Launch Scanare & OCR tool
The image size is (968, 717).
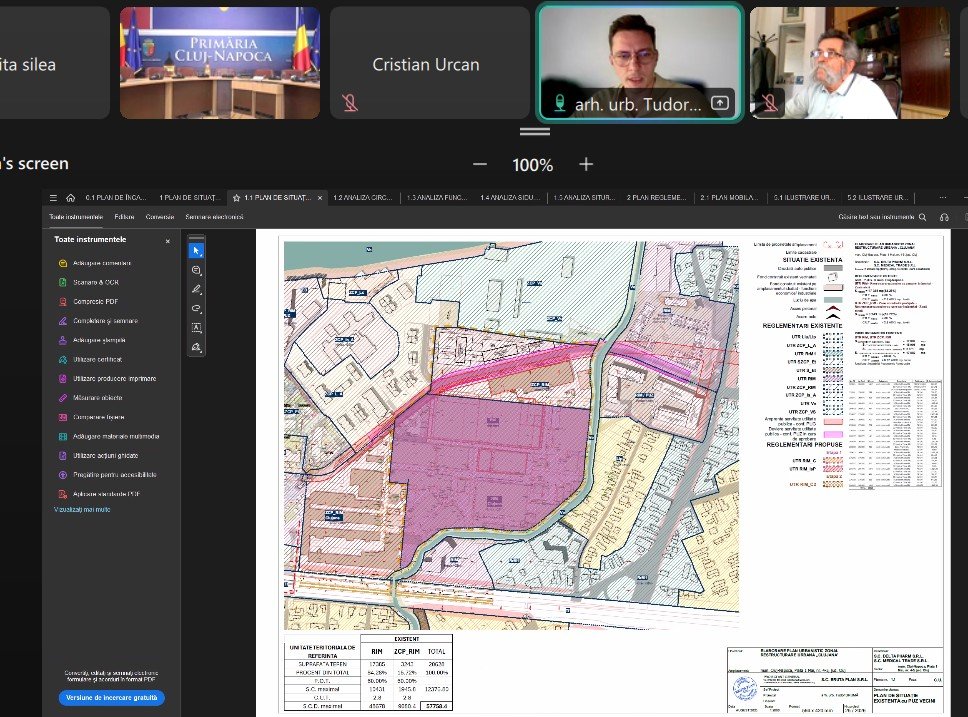[88, 282]
